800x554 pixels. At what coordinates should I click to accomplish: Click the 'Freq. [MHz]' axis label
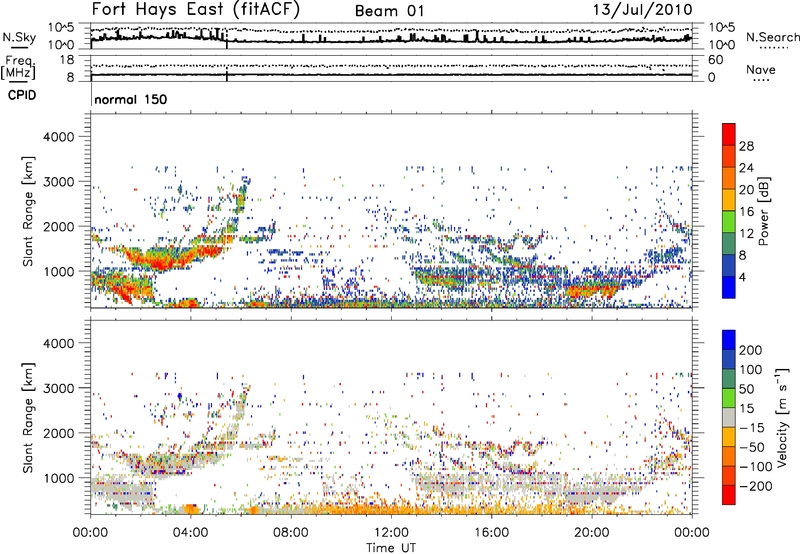18,68
